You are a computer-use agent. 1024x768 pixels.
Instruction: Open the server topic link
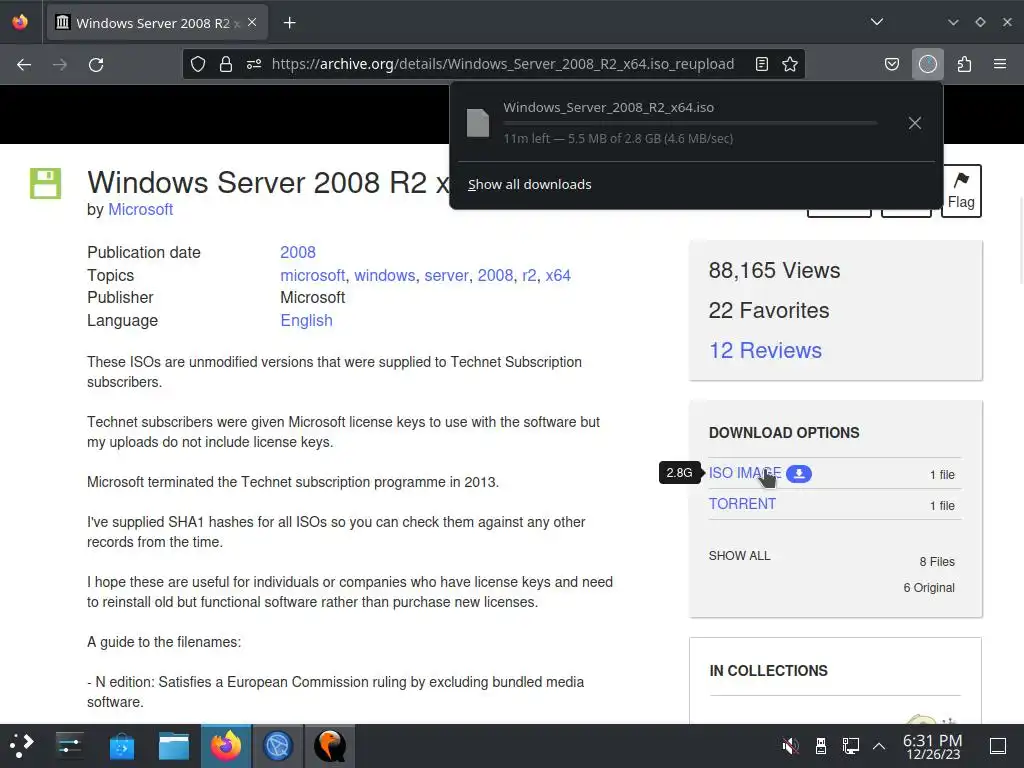[x=446, y=275]
